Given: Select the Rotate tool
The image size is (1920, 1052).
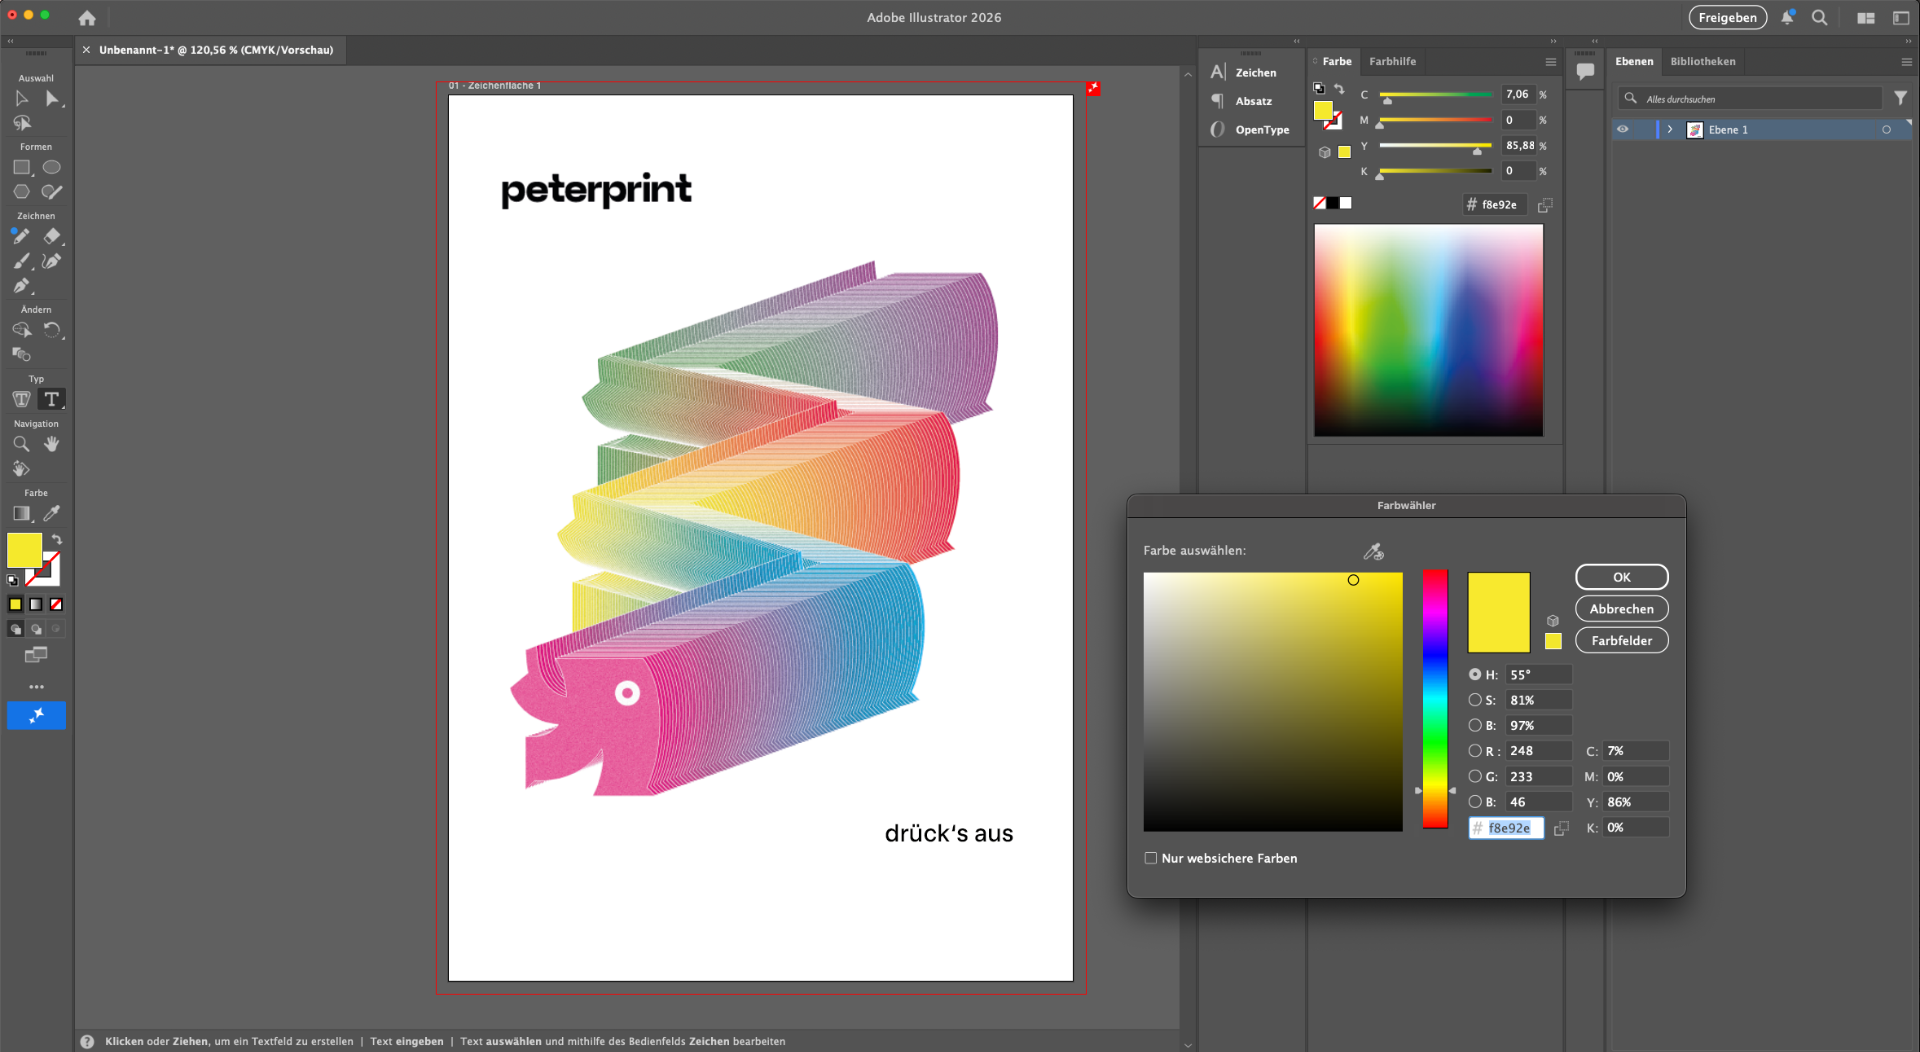Looking at the screenshot, I should click(52, 330).
